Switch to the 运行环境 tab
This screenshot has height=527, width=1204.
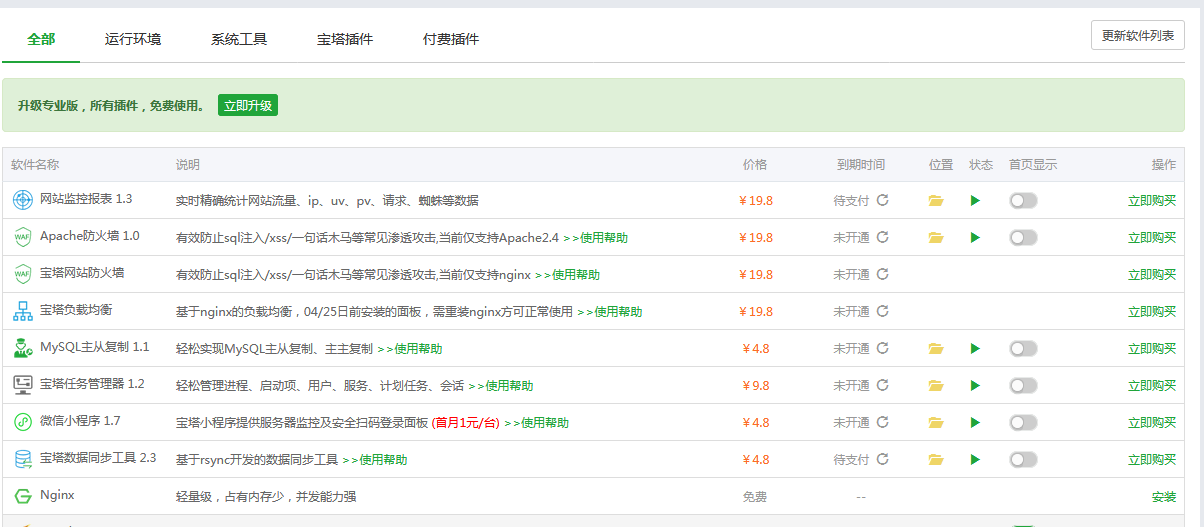(133, 39)
